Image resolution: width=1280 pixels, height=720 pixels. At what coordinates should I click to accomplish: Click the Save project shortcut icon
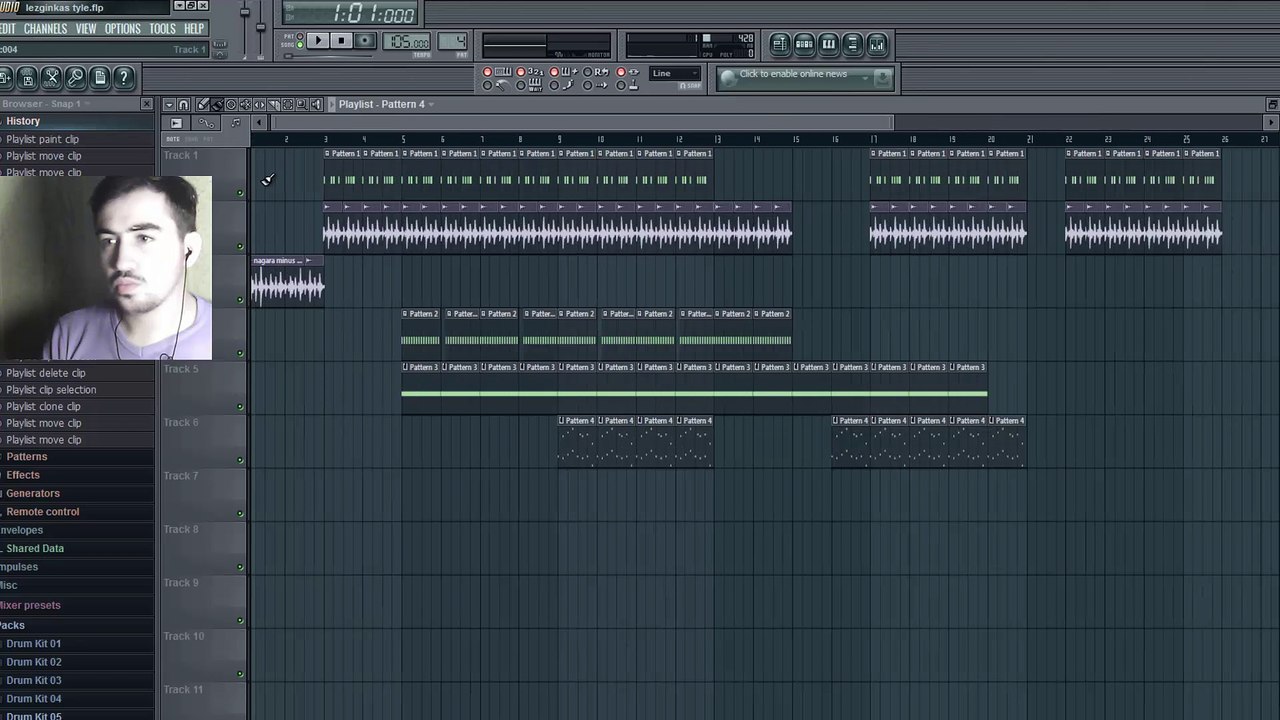point(27,77)
